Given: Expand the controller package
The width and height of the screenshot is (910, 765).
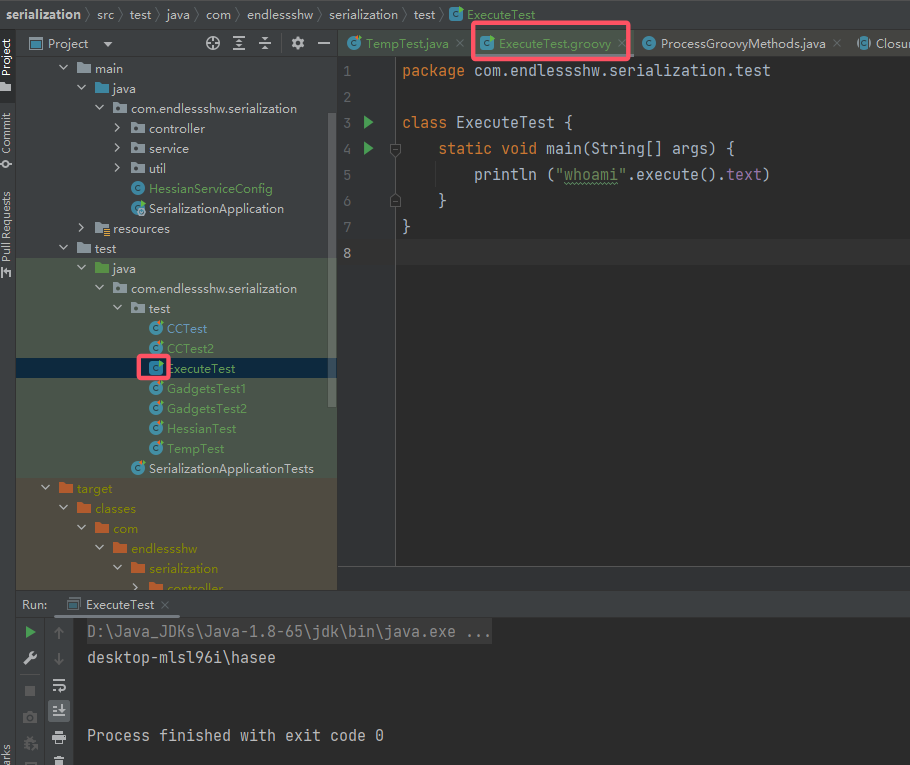Looking at the screenshot, I should (117, 128).
